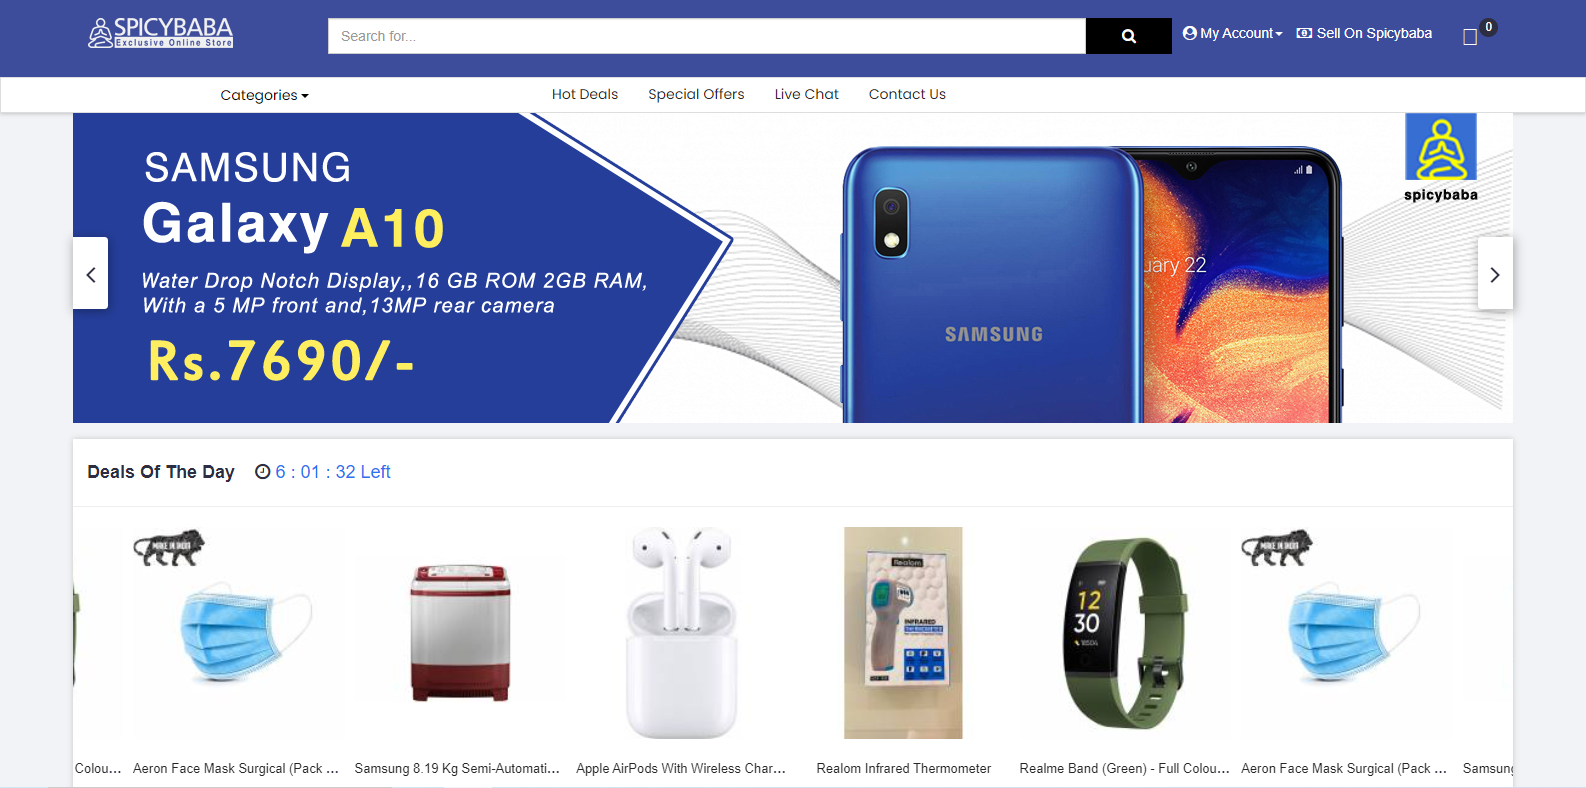This screenshot has width=1586, height=788.
Task: Click the Sell On Spicybaba link
Action: click(x=1364, y=33)
